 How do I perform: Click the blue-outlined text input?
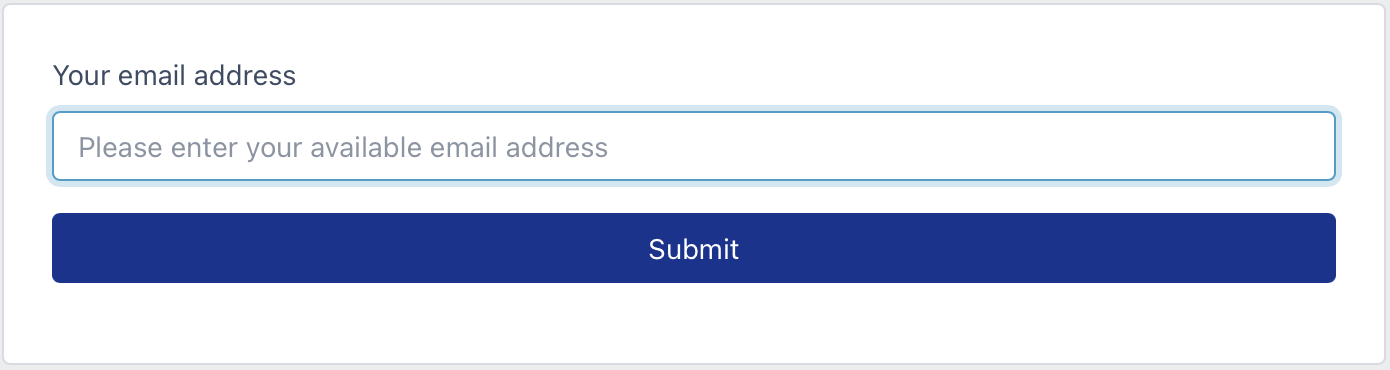pos(694,146)
